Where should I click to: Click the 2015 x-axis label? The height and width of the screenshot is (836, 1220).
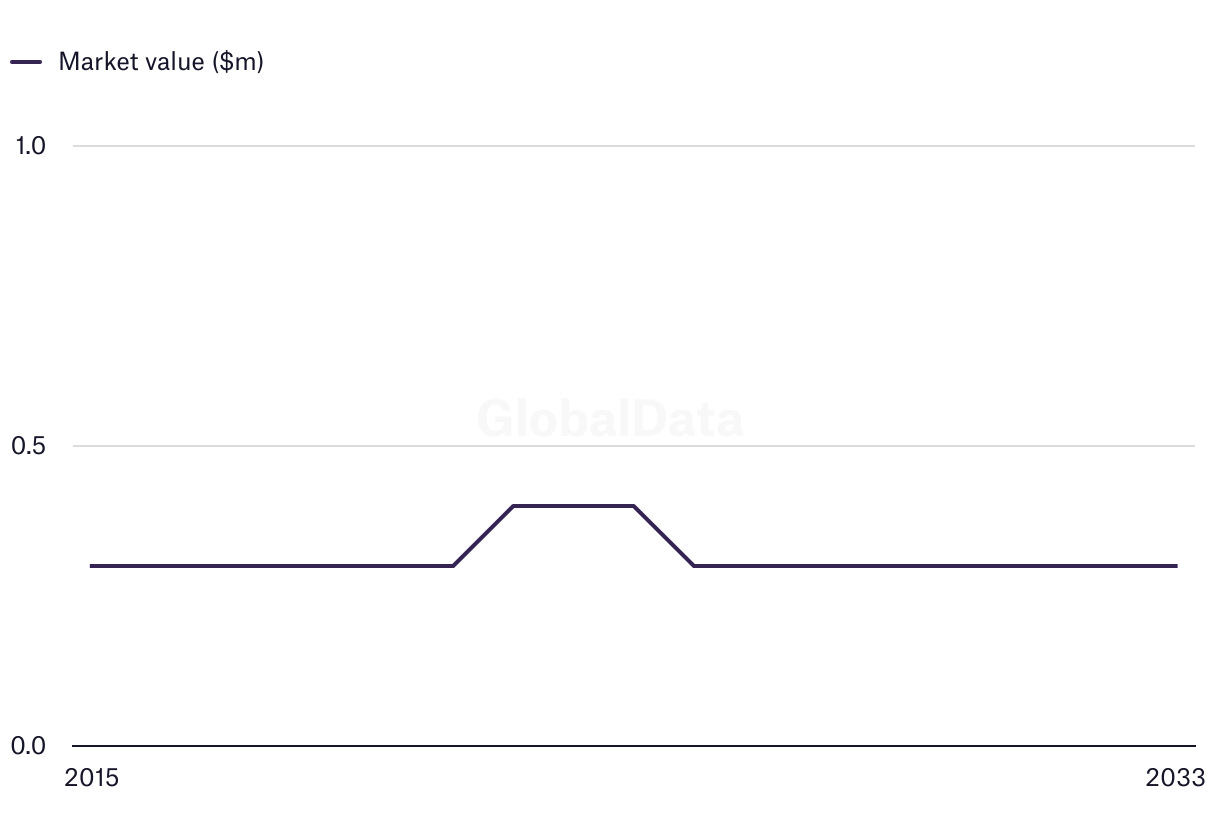(91, 778)
